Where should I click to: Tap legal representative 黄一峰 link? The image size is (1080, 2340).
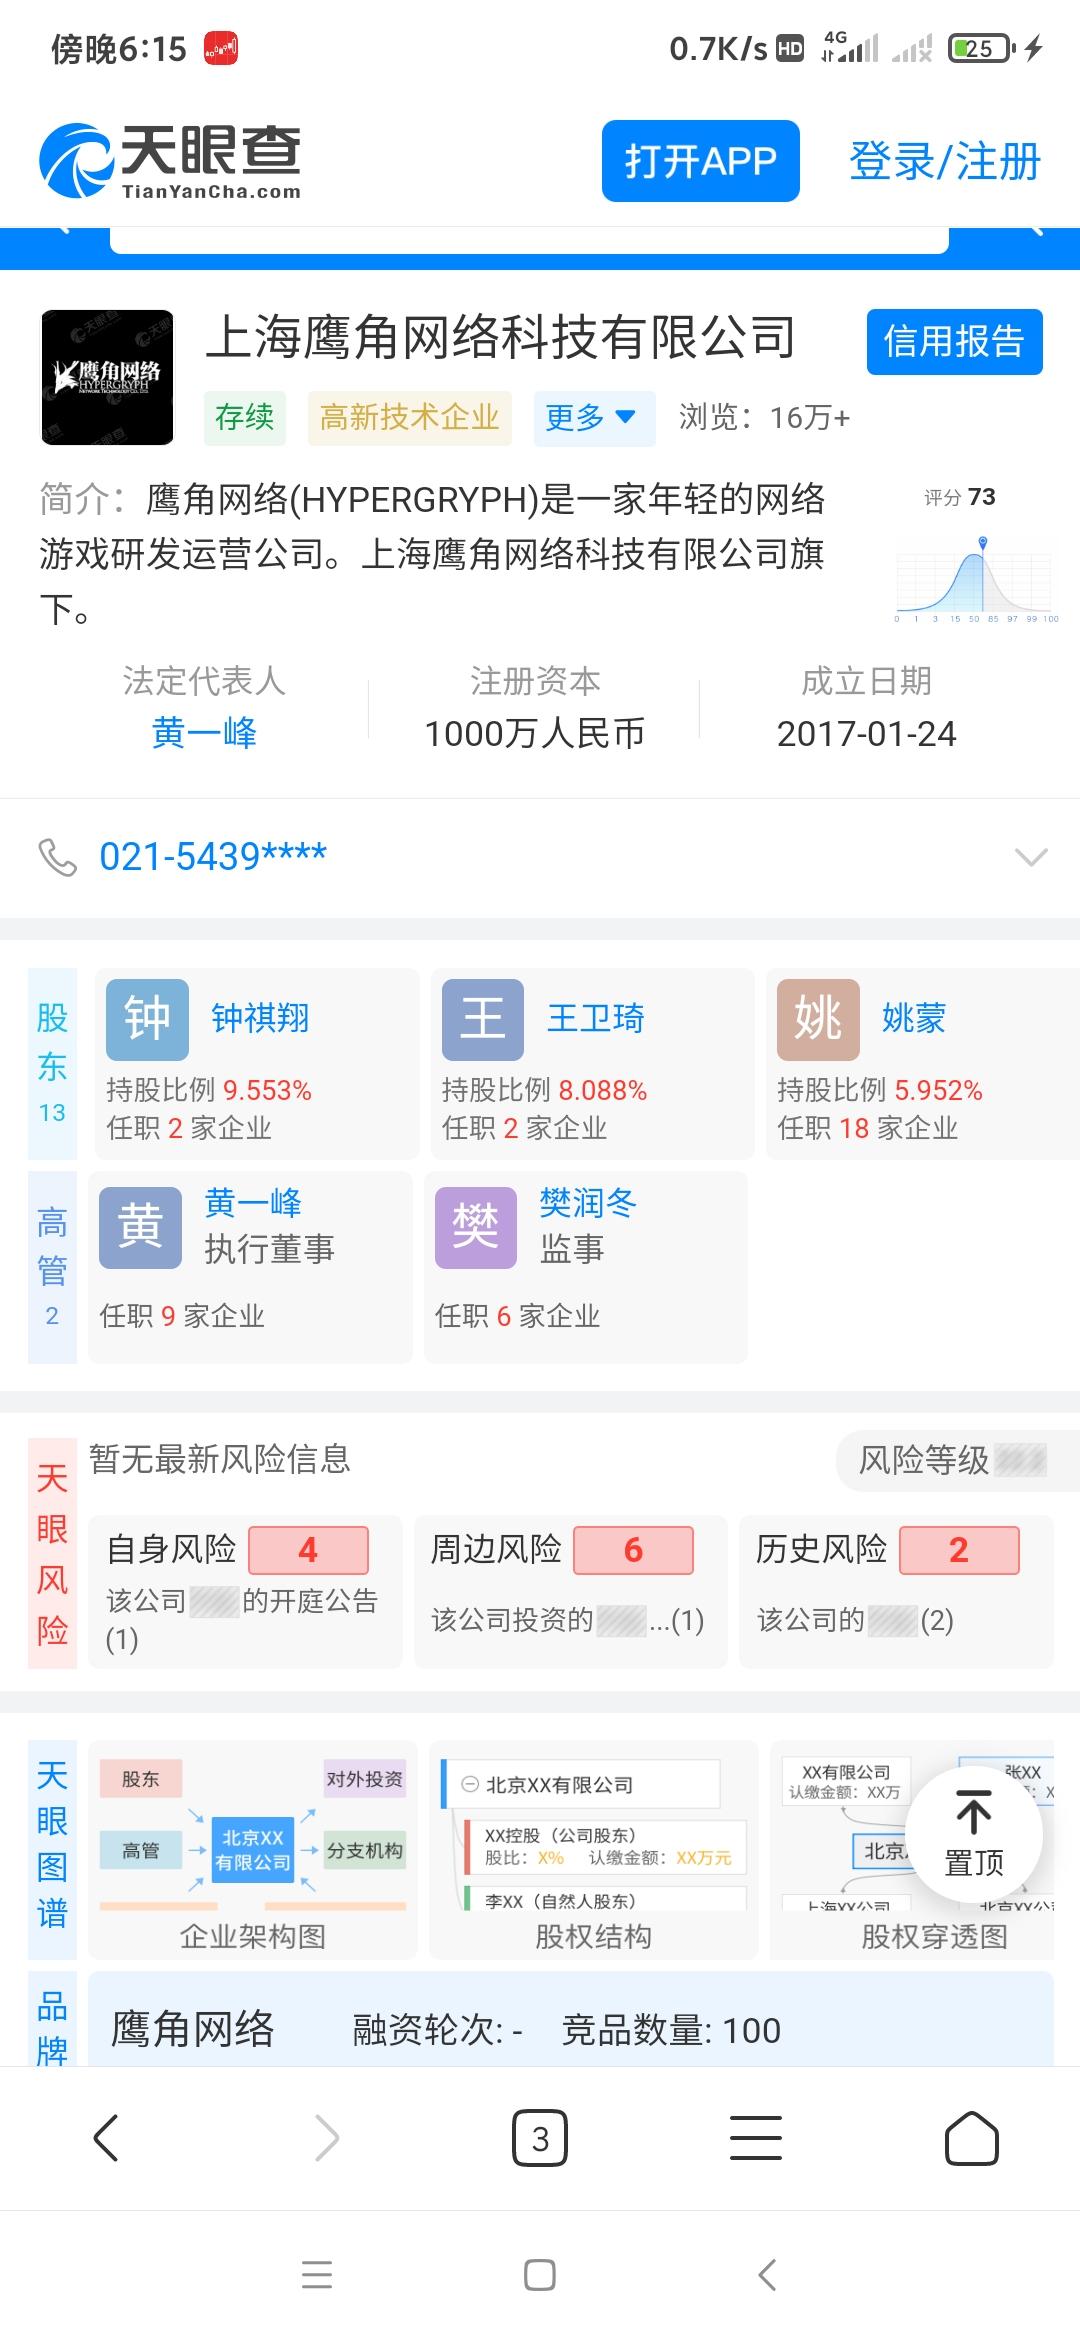point(204,733)
